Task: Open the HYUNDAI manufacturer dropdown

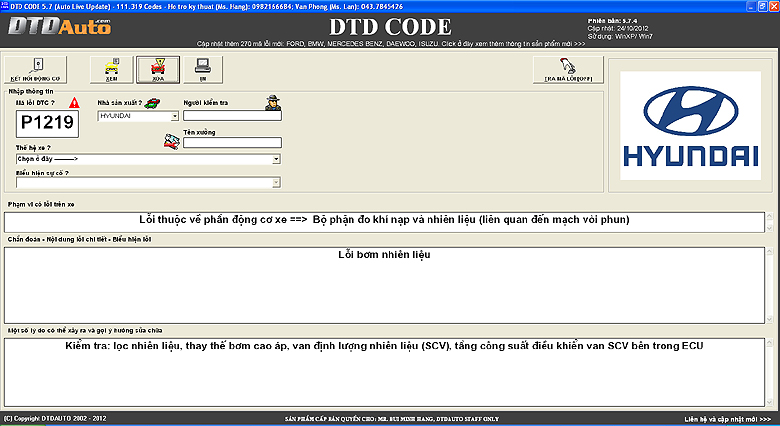Action: (x=175, y=116)
